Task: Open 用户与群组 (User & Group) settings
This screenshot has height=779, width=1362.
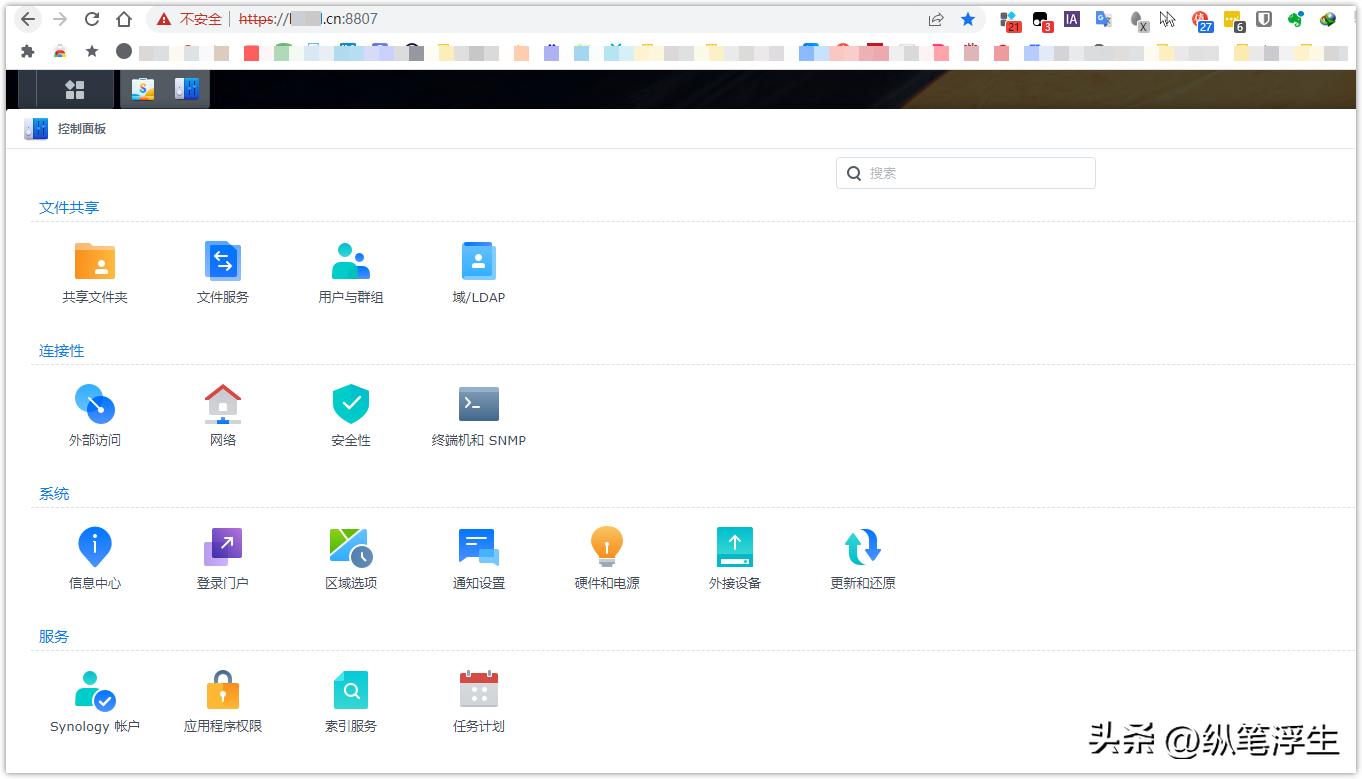Action: (350, 270)
